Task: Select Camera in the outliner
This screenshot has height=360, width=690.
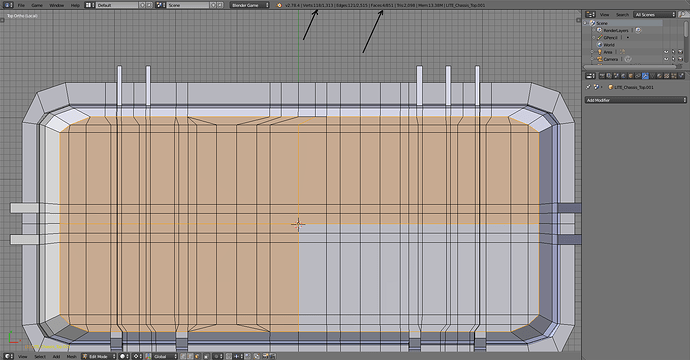Action: coord(611,59)
